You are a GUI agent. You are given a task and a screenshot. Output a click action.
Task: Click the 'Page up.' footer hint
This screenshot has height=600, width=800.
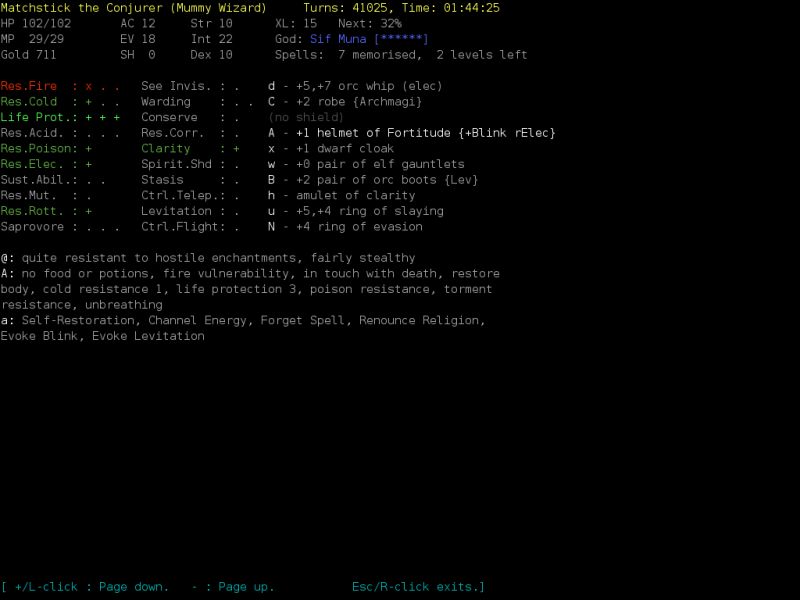click(246, 587)
